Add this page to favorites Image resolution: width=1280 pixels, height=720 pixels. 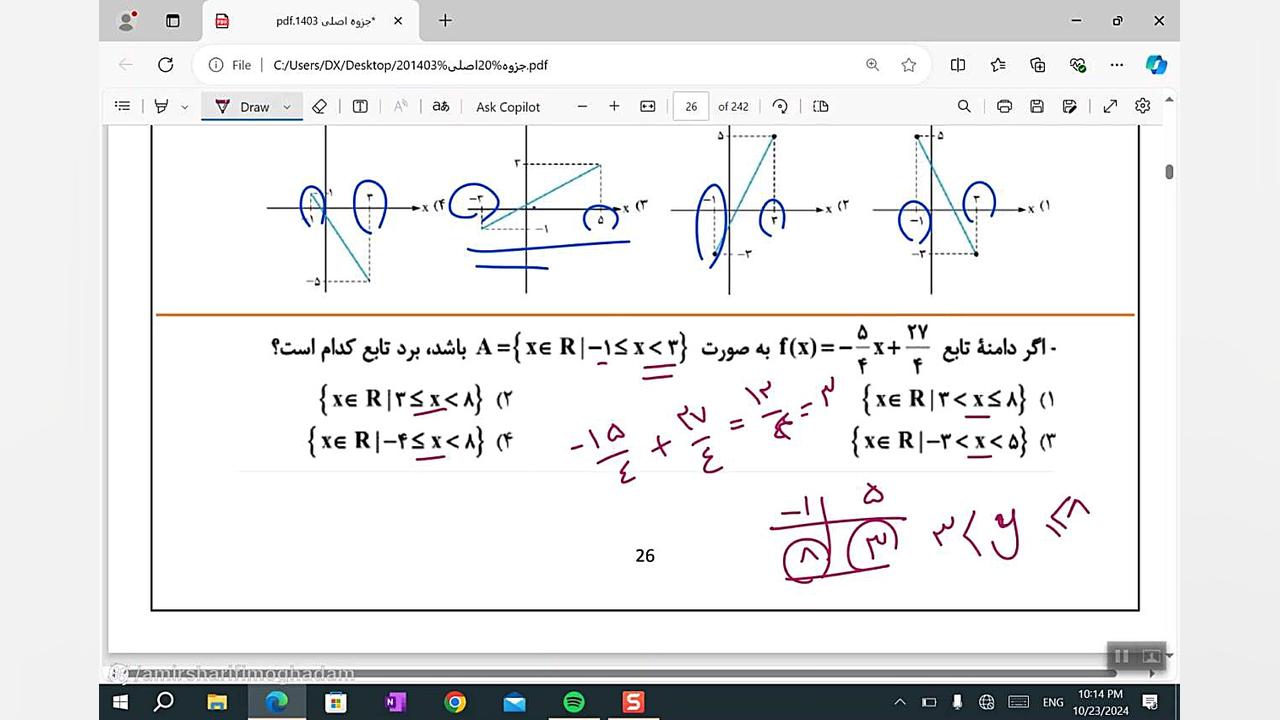(908, 65)
